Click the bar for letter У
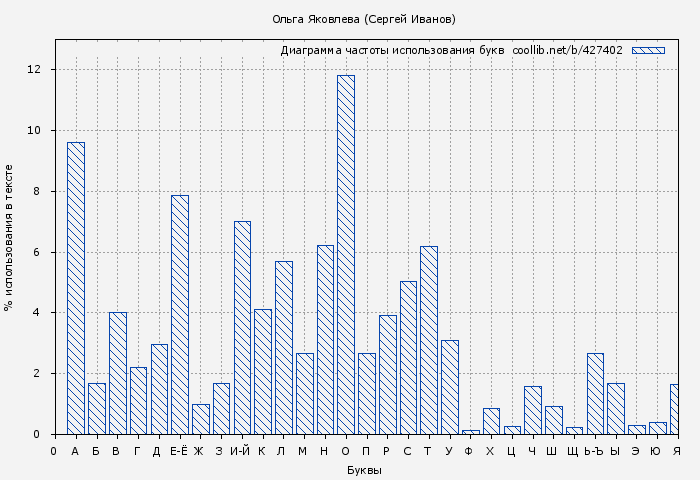 click(x=450, y=387)
